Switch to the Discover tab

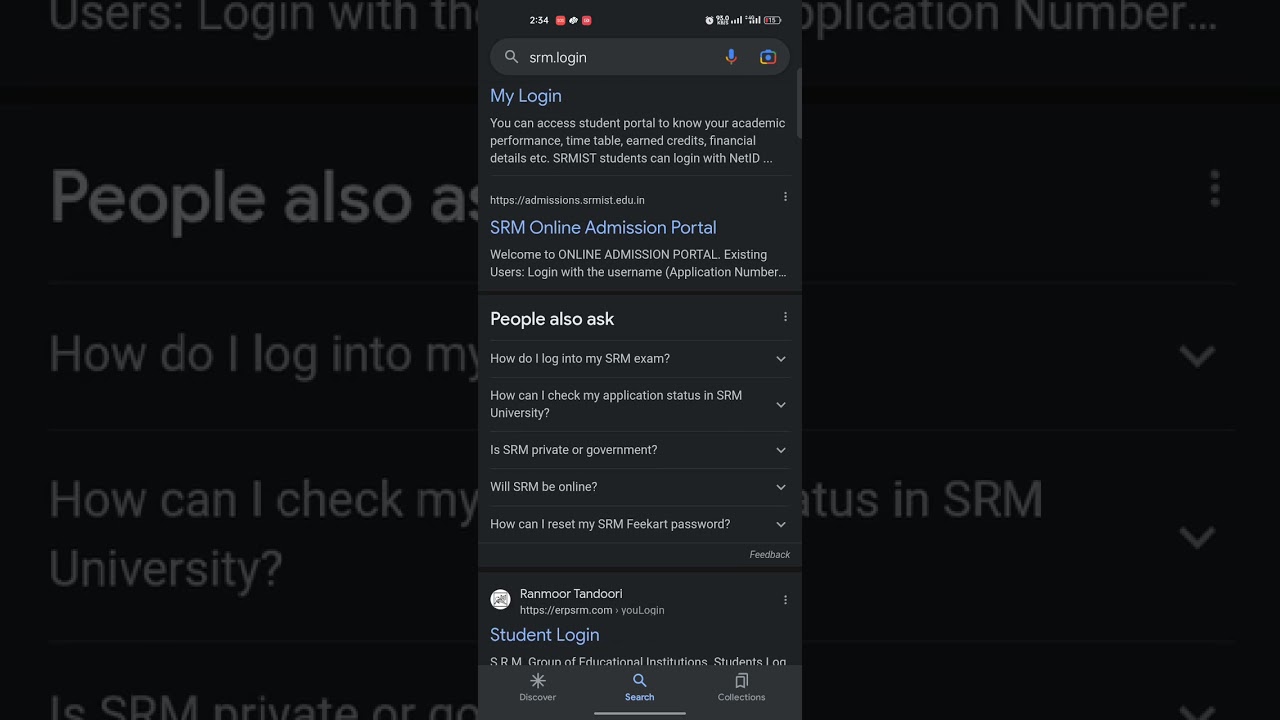(537, 687)
